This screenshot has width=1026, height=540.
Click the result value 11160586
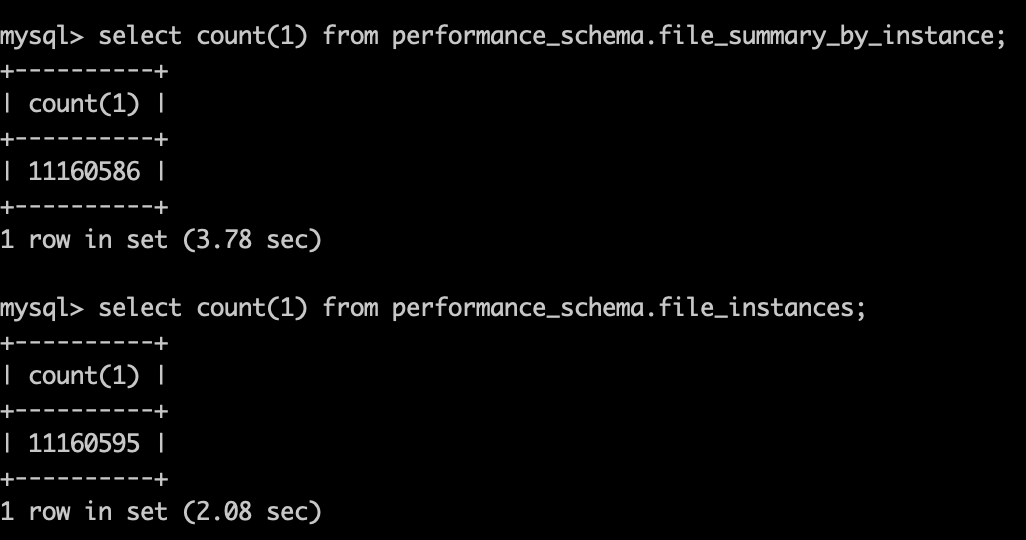click(x=84, y=172)
